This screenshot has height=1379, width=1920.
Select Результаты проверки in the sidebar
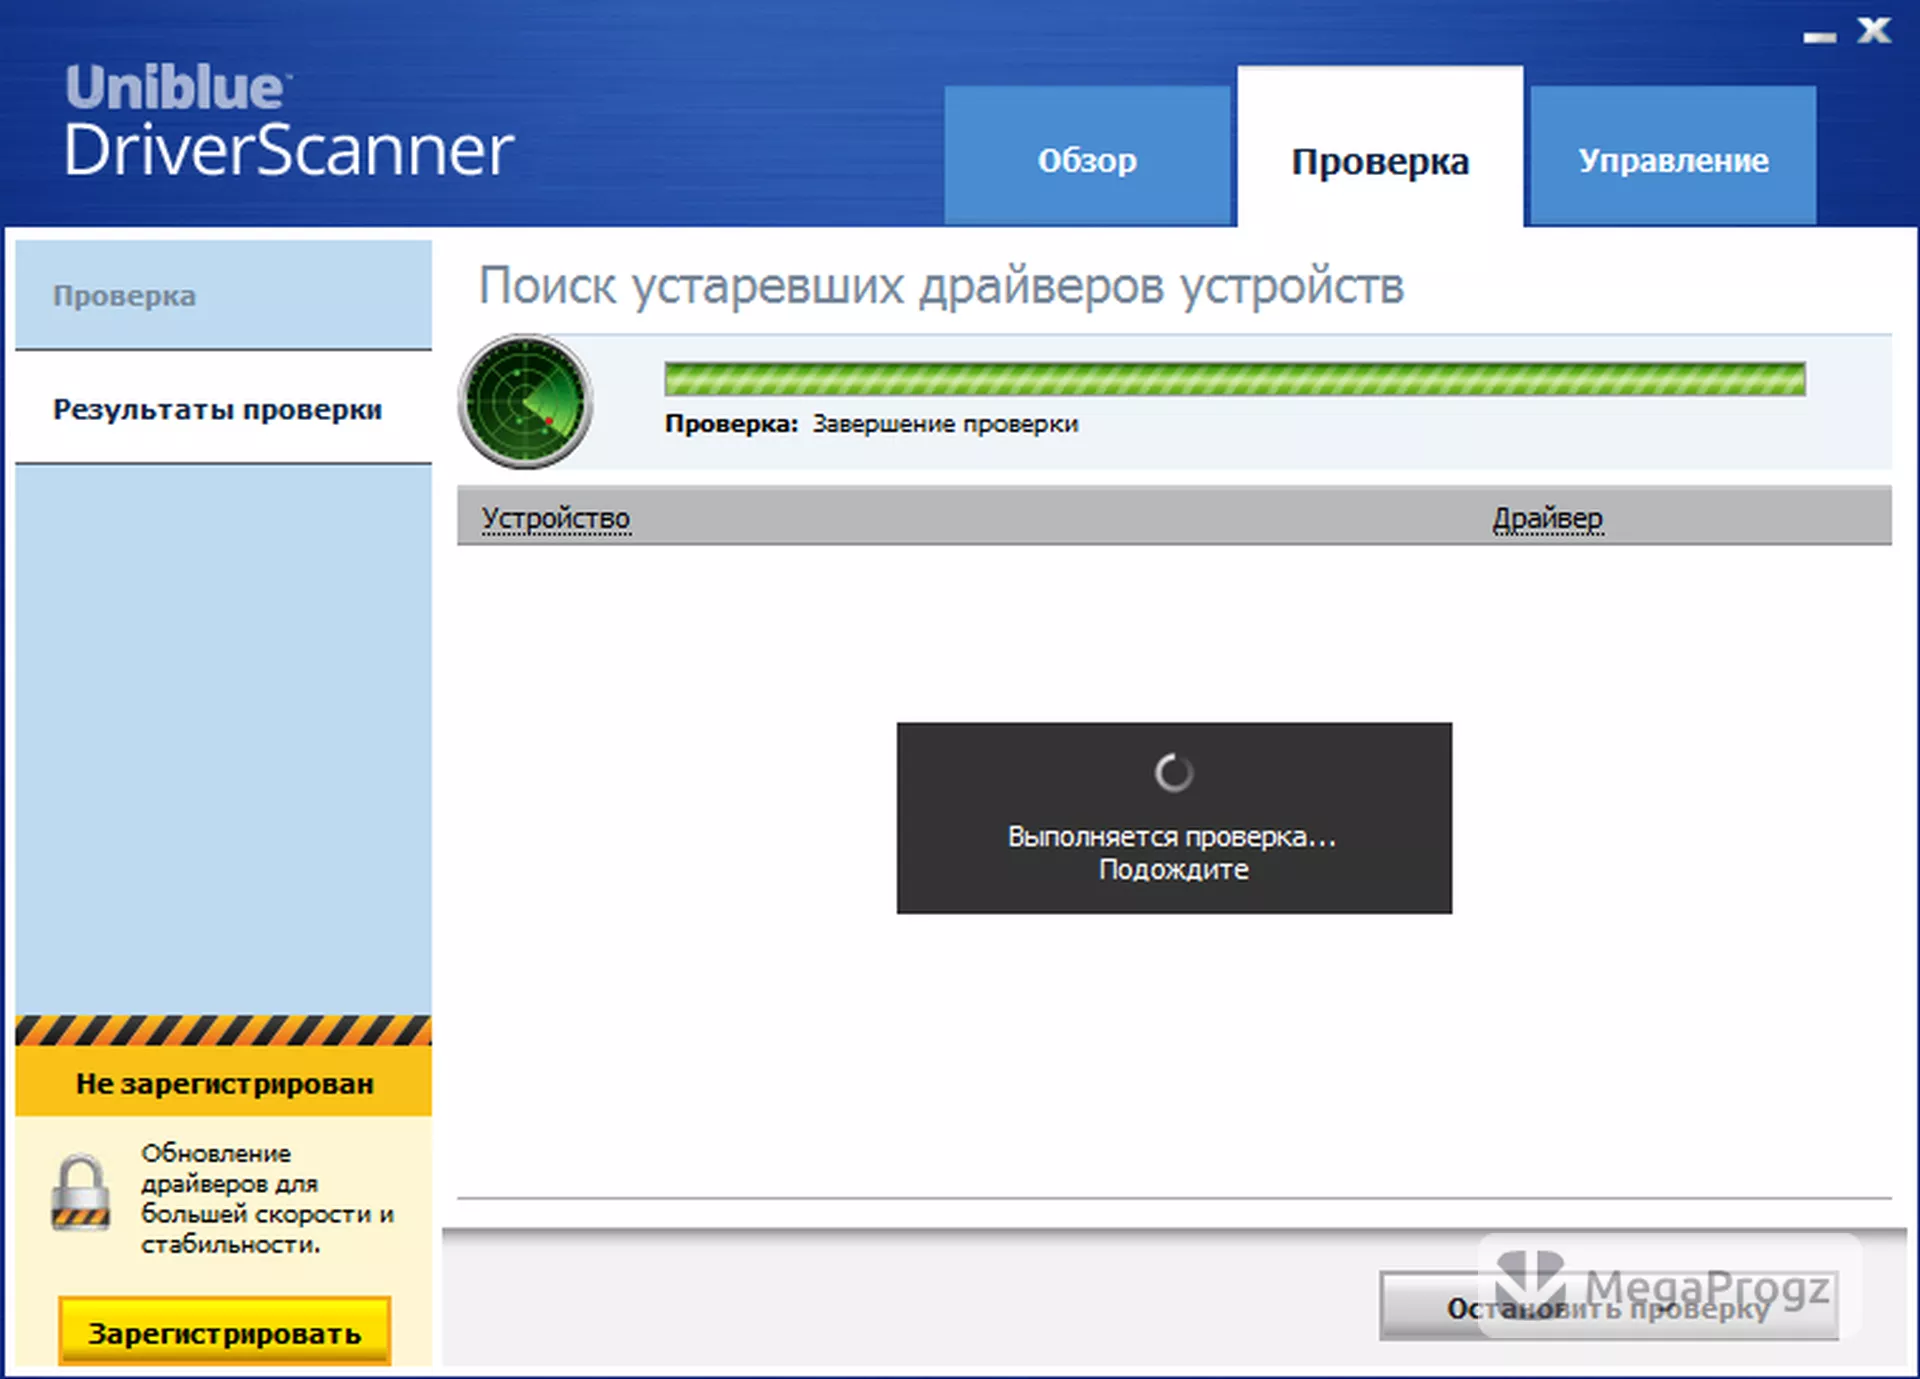224,408
